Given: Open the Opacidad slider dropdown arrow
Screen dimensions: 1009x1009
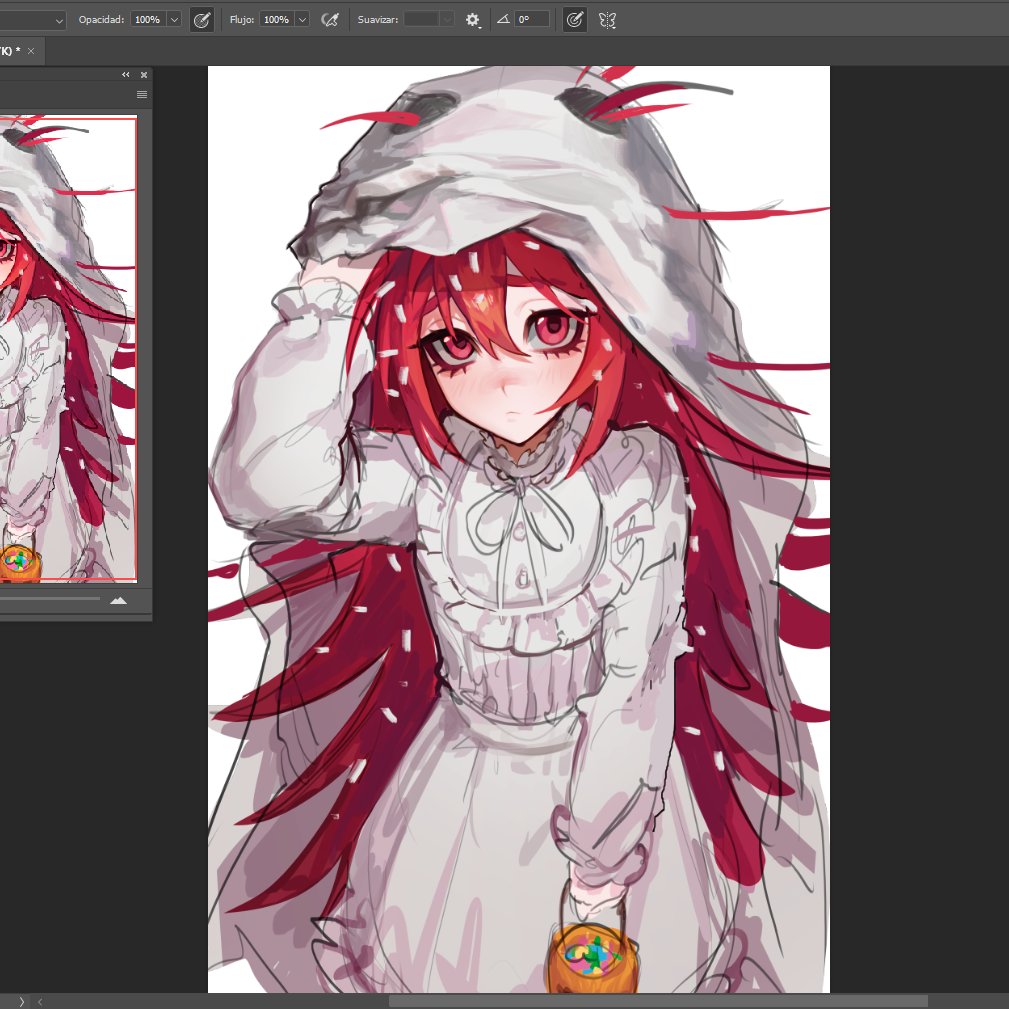Looking at the screenshot, I should (x=174, y=19).
